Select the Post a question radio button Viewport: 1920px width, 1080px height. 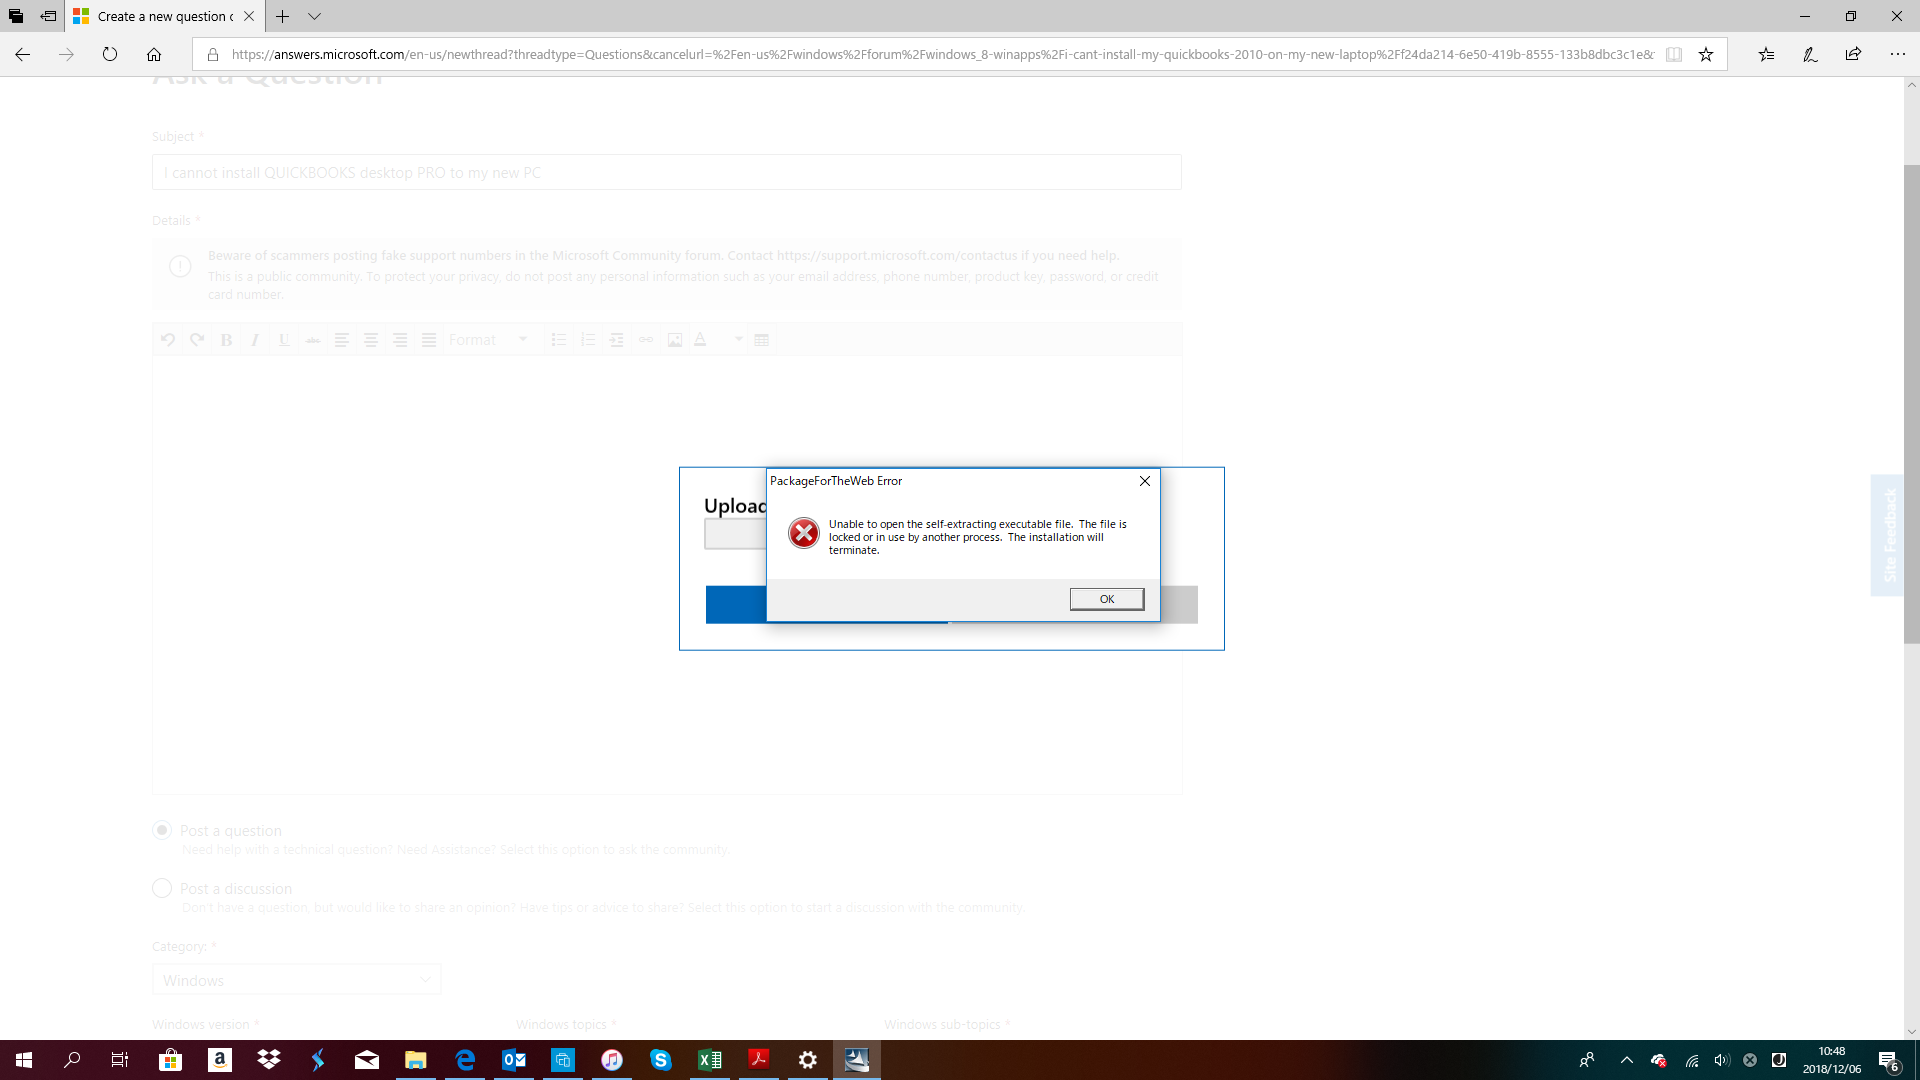tap(162, 830)
